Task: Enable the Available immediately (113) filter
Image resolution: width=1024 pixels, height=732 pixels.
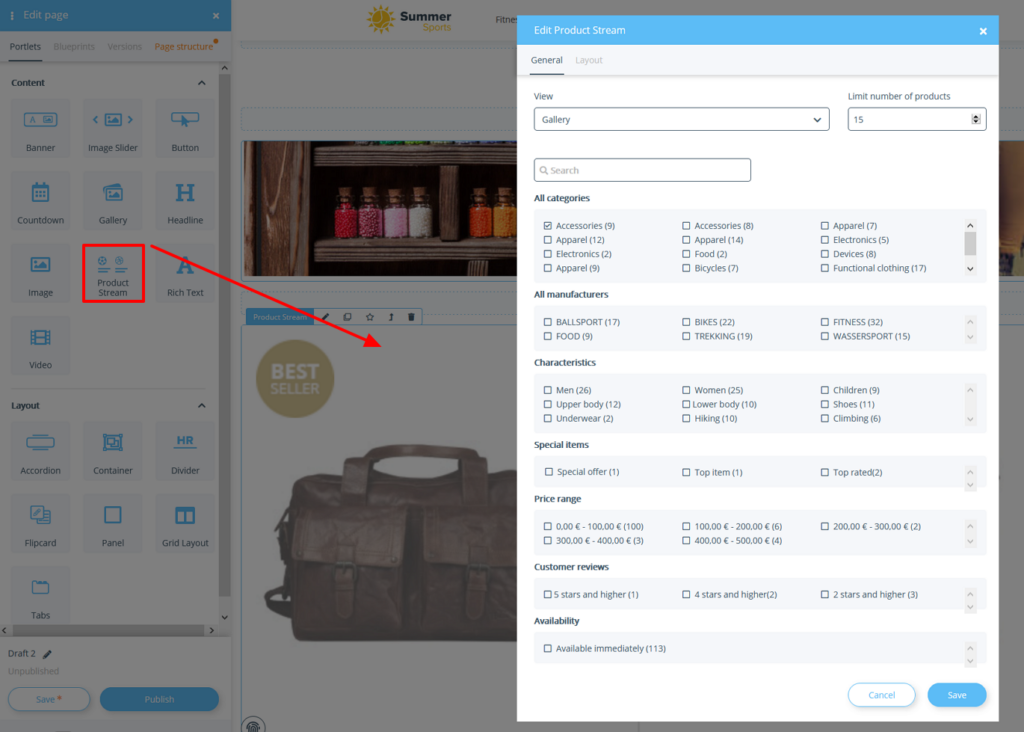Action: click(547, 648)
